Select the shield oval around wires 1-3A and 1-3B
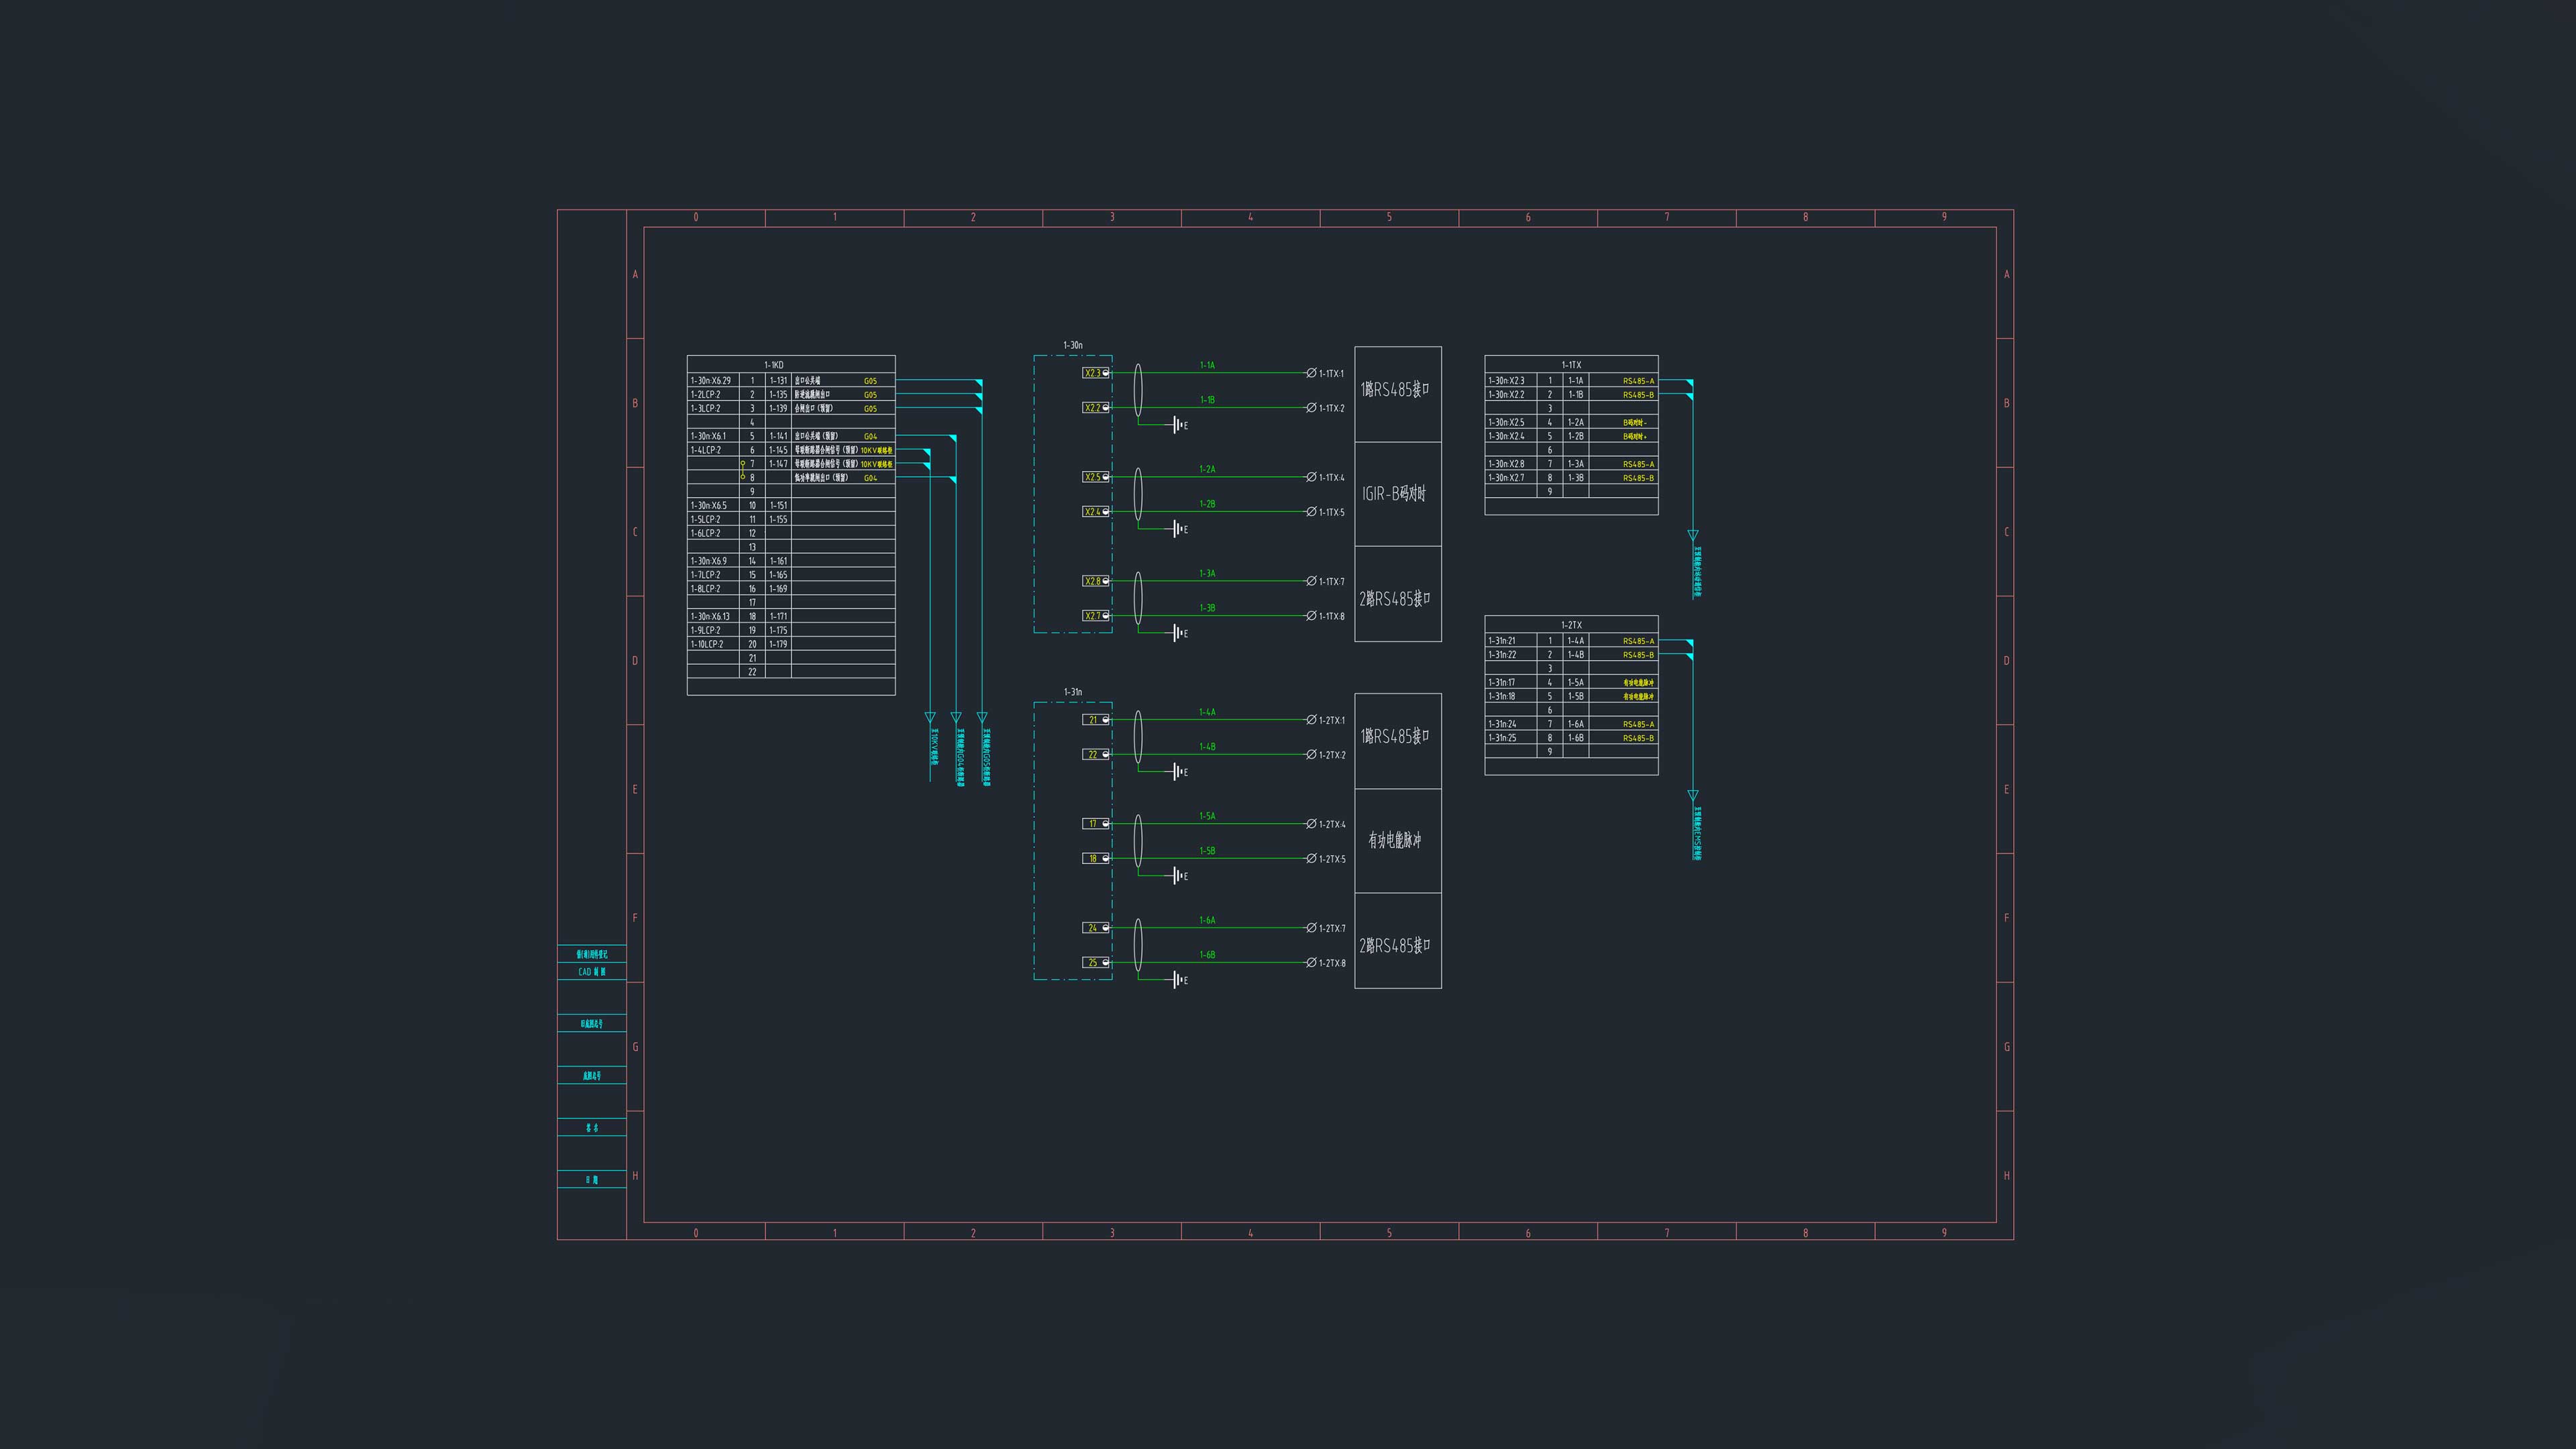Viewport: 2576px width, 1449px height. click(1138, 598)
